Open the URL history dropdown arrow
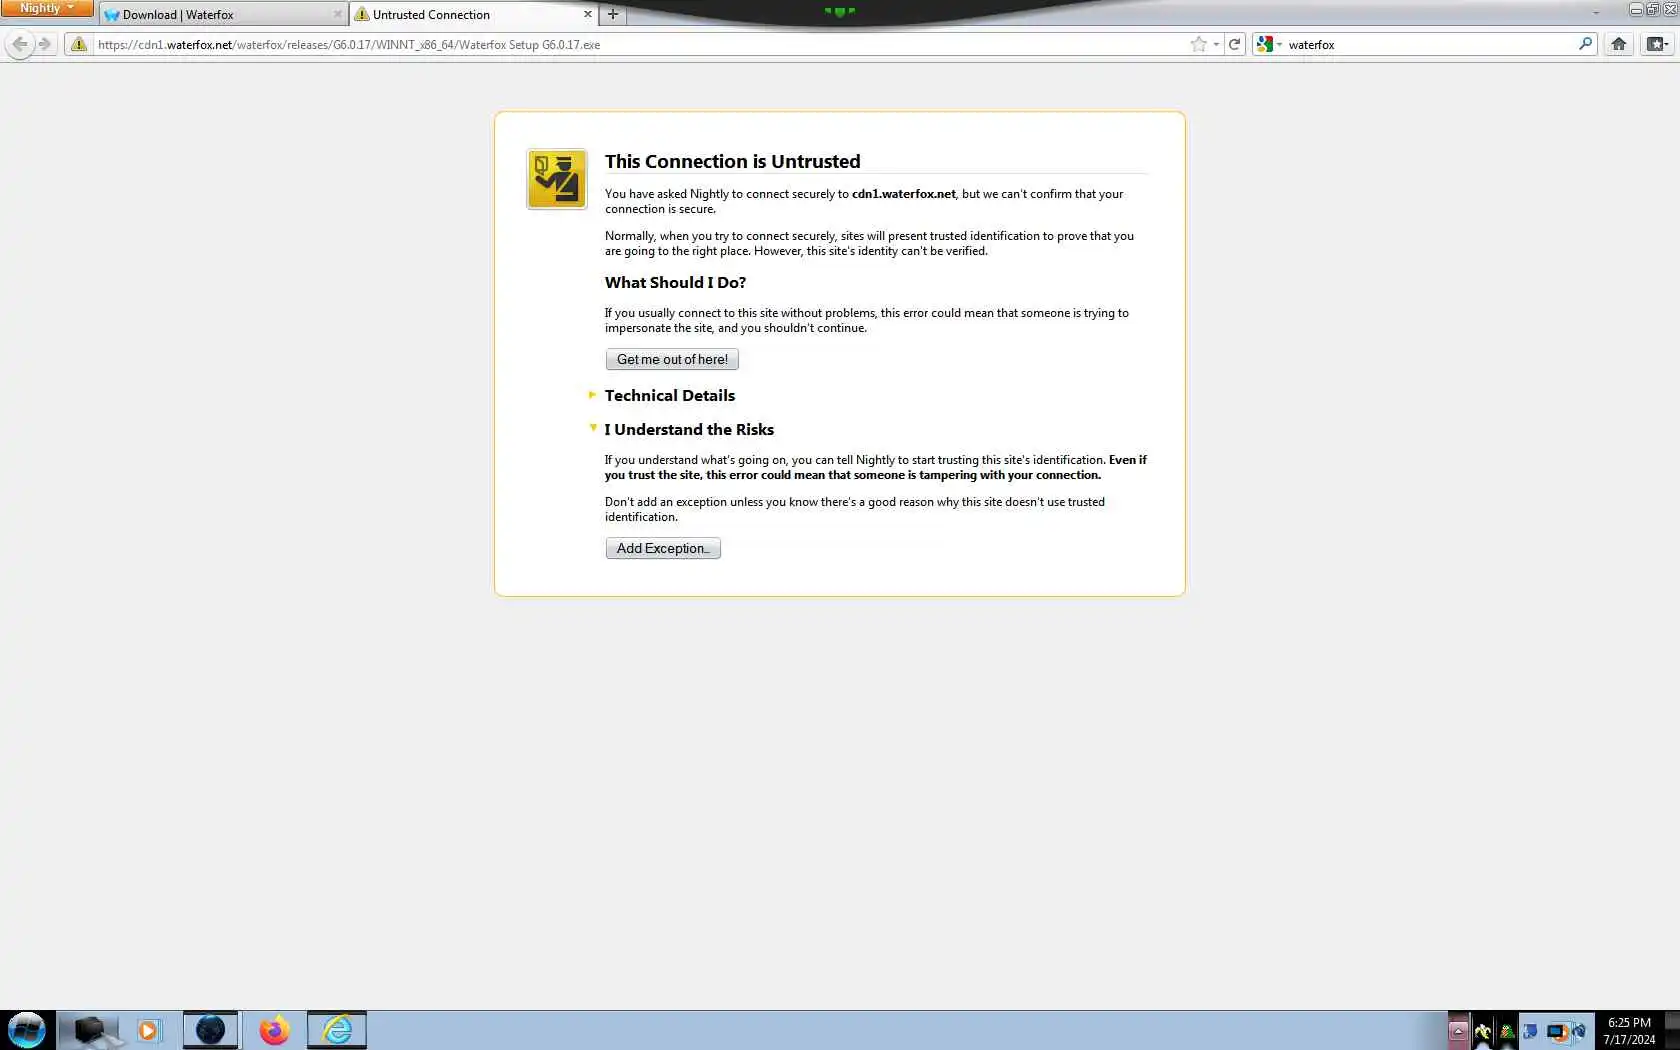1680x1050 pixels. (1216, 44)
